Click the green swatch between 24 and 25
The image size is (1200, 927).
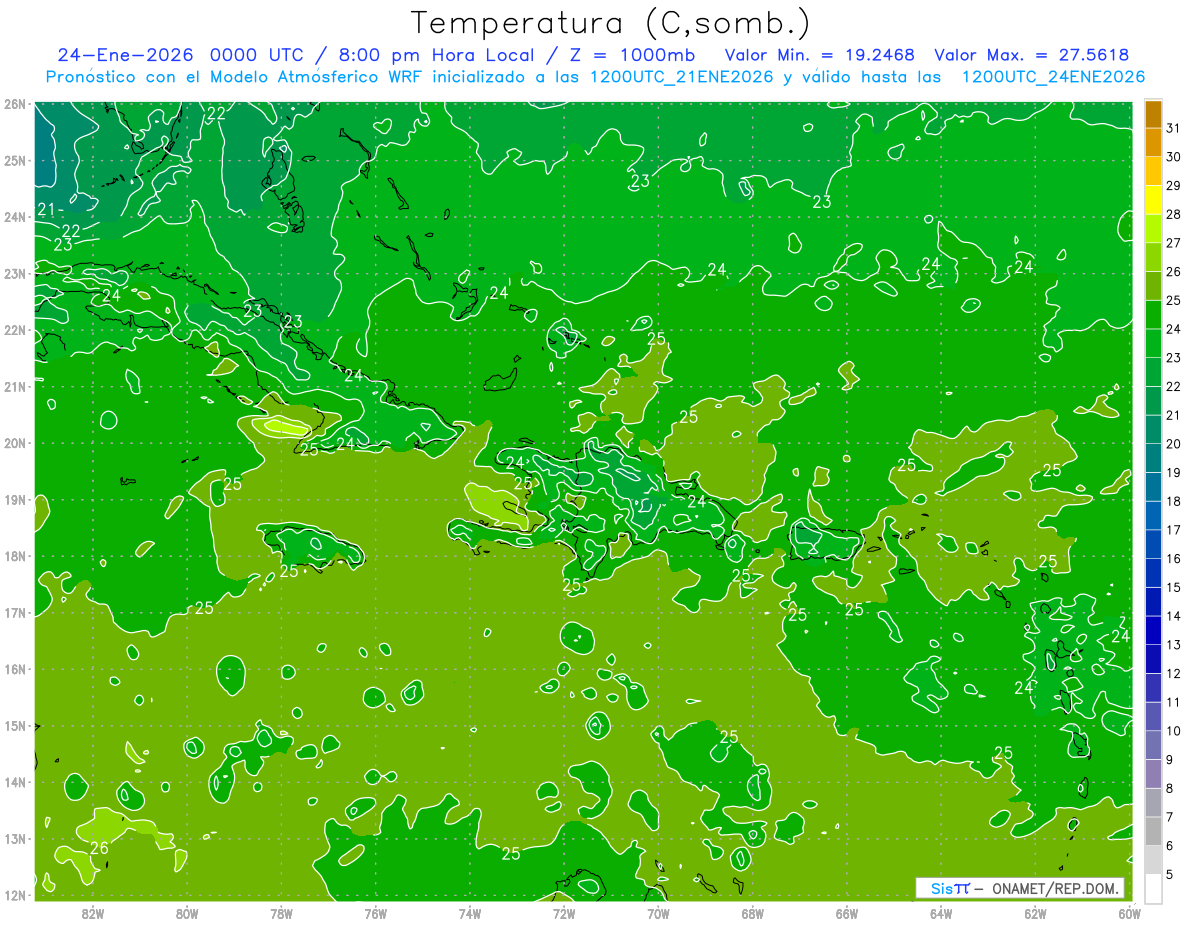click(x=1153, y=315)
